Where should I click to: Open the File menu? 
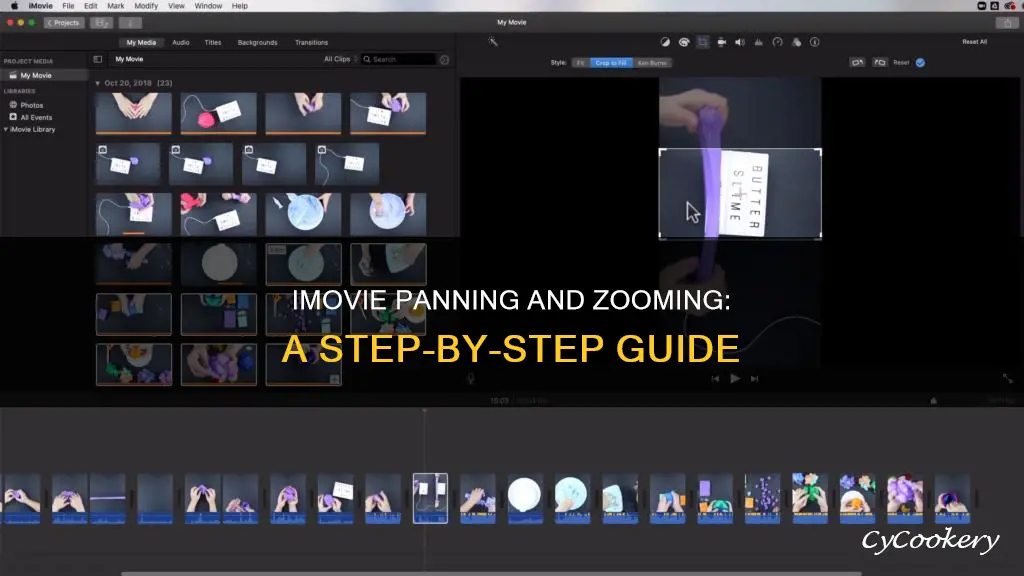tap(68, 6)
